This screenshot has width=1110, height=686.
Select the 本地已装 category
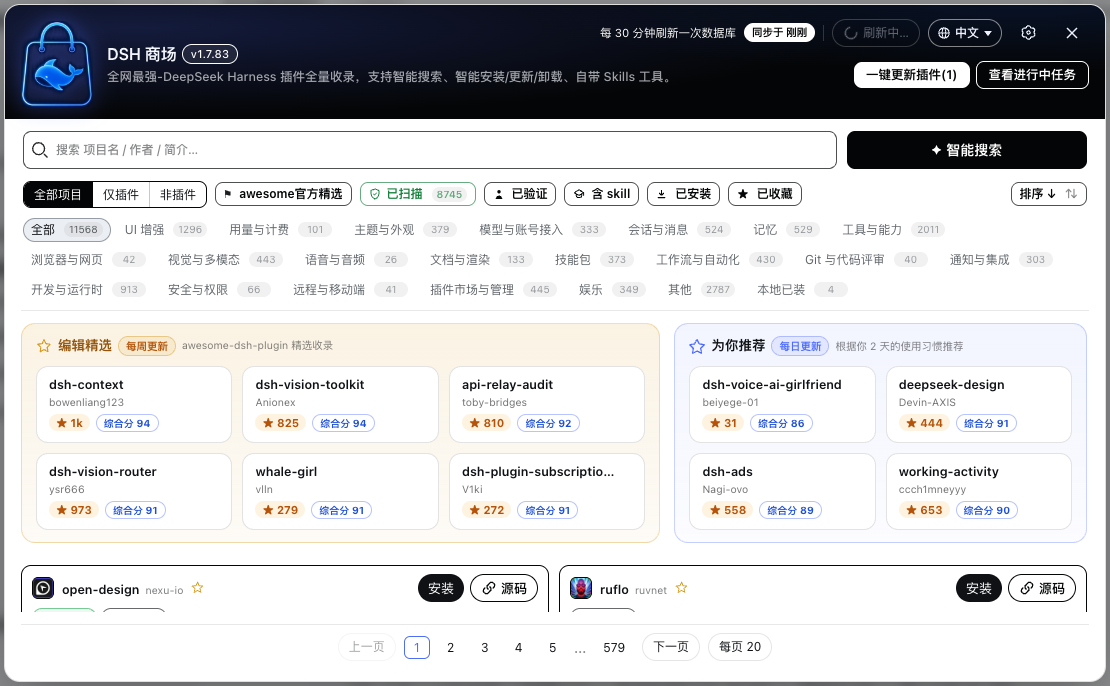pyautogui.click(x=802, y=290)
